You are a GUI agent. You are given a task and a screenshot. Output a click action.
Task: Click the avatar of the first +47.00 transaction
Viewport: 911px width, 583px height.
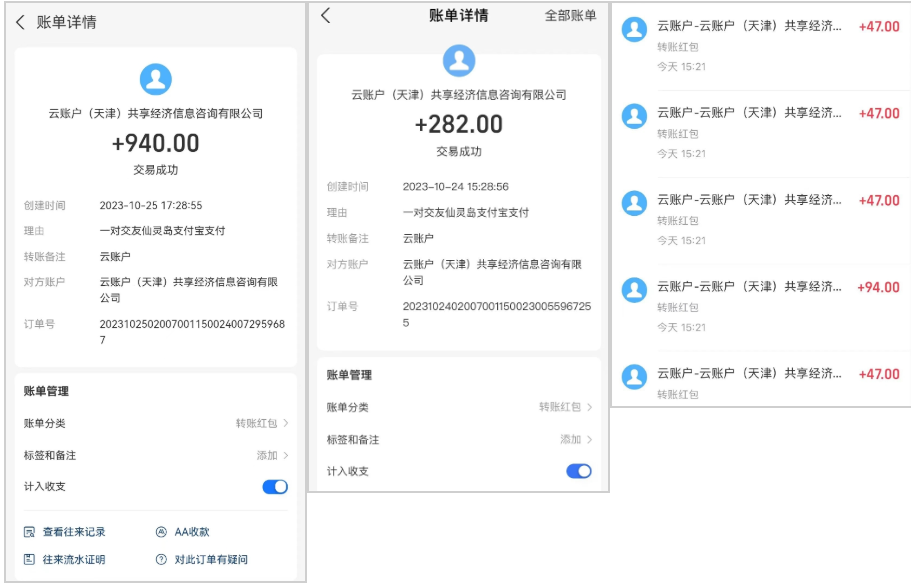pyautogui.click(x=634, y=26)
